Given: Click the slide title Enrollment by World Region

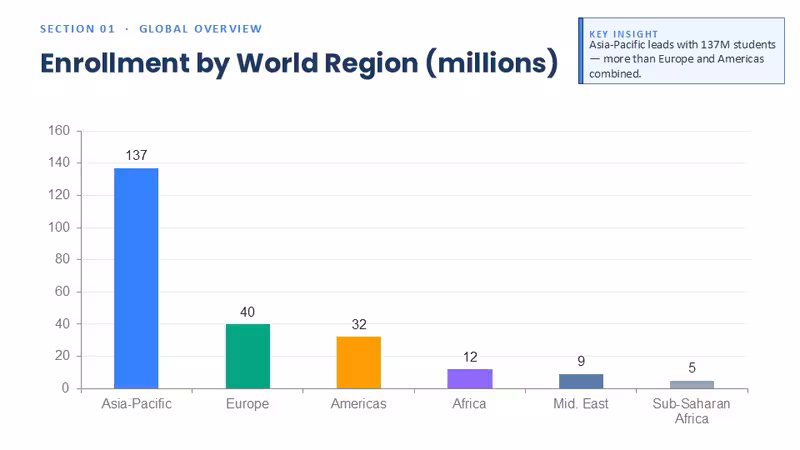Looking at the screenshot, I should tap(299, 63).
